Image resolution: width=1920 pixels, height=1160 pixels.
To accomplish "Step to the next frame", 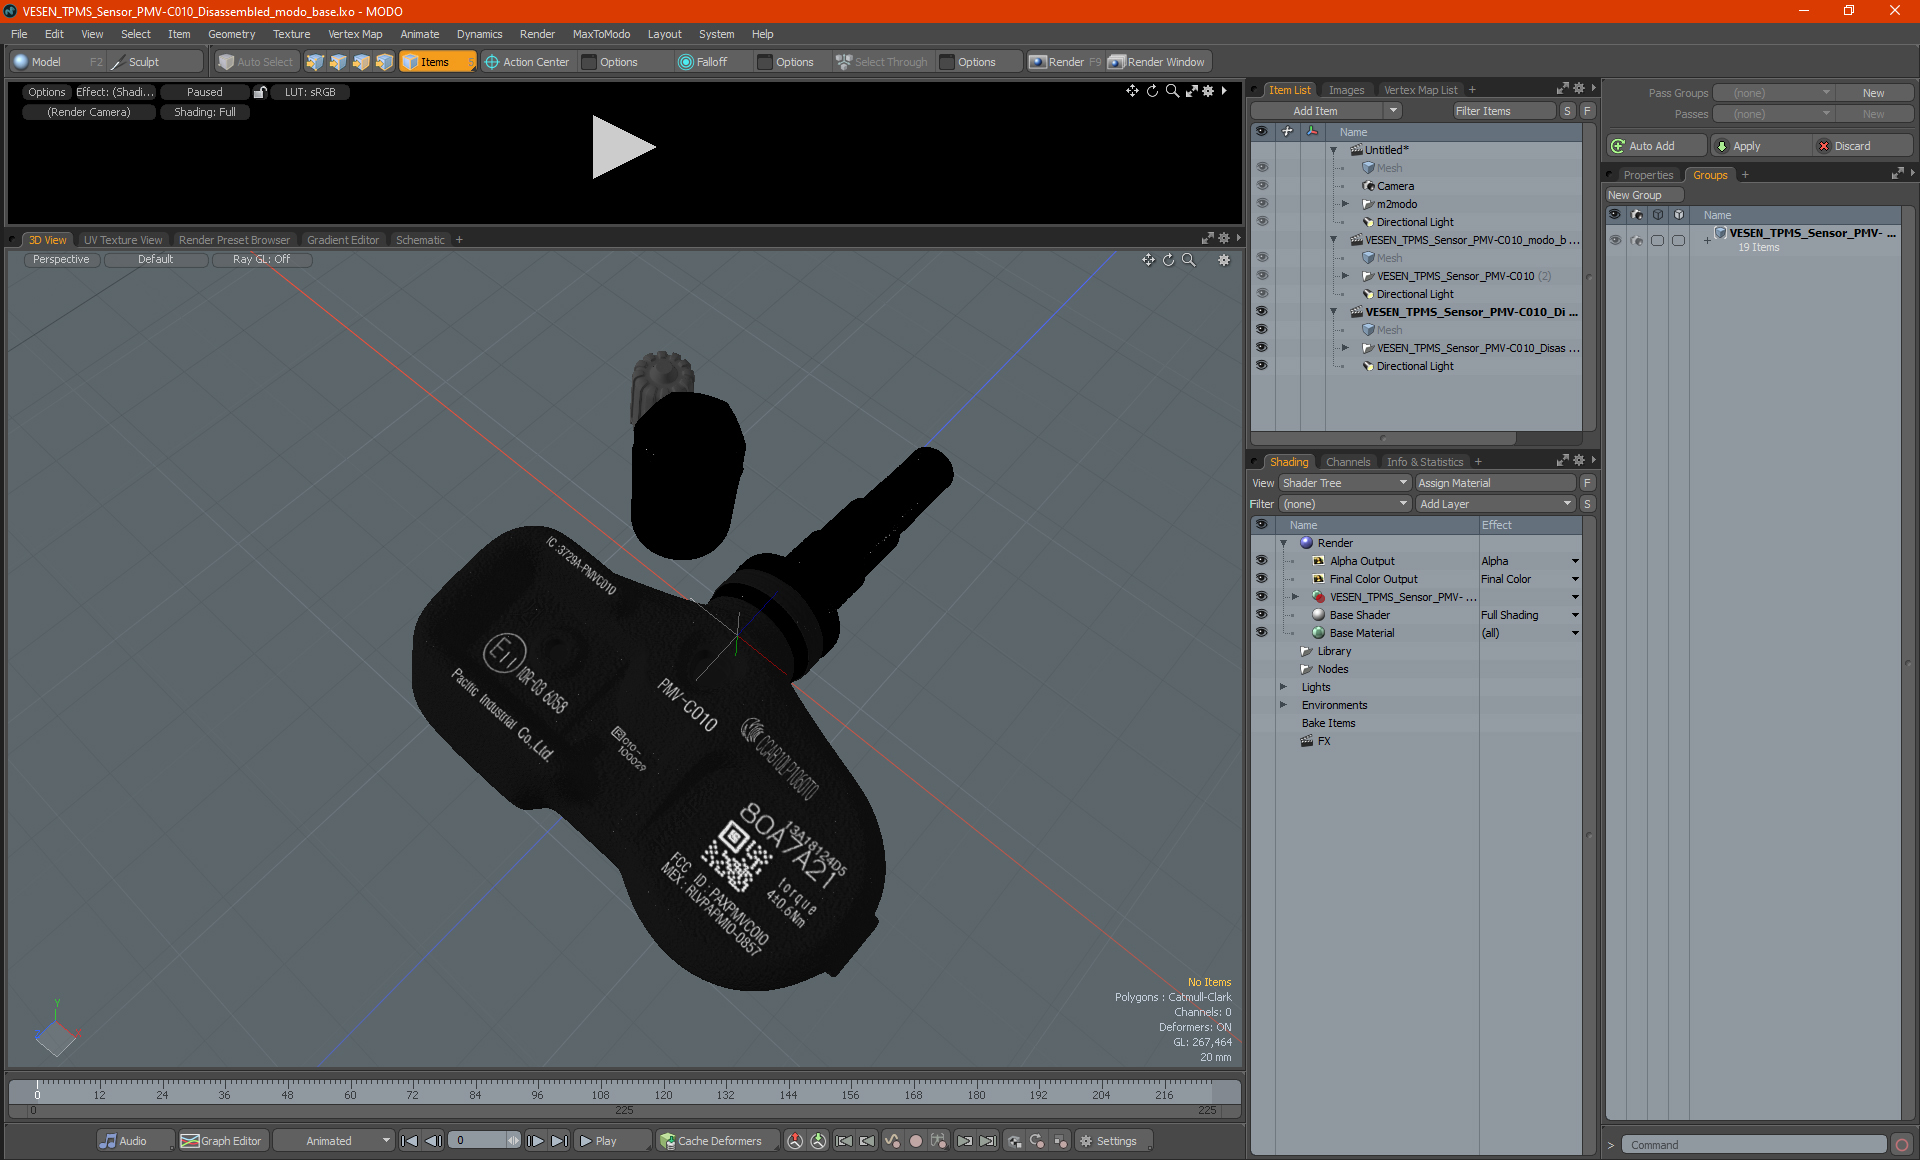I will [536, 1141].
